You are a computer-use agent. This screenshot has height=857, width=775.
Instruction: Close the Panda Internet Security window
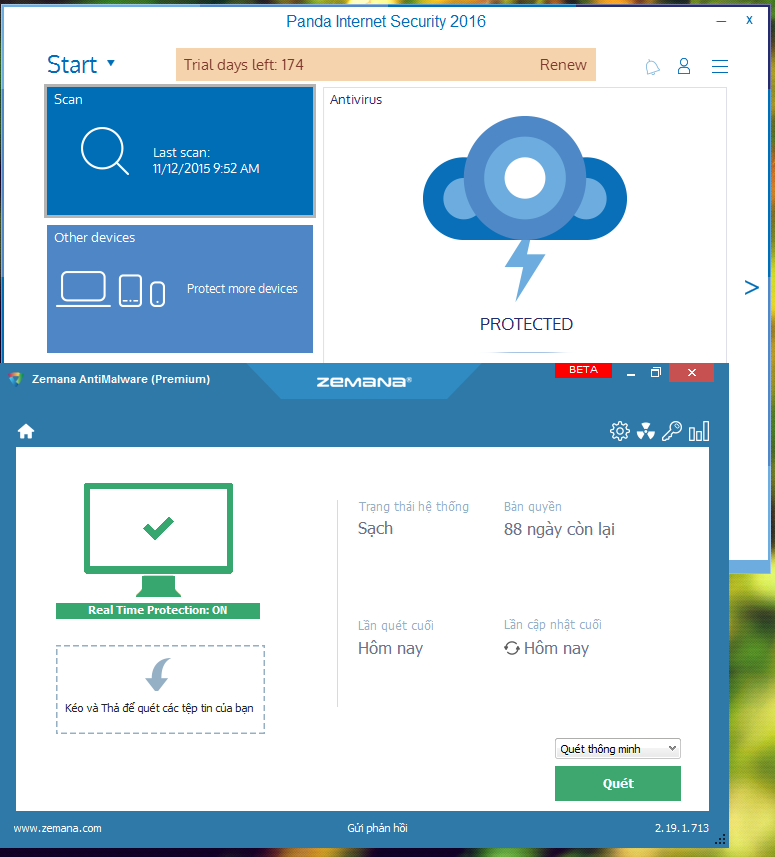click(x=749, y=20)
